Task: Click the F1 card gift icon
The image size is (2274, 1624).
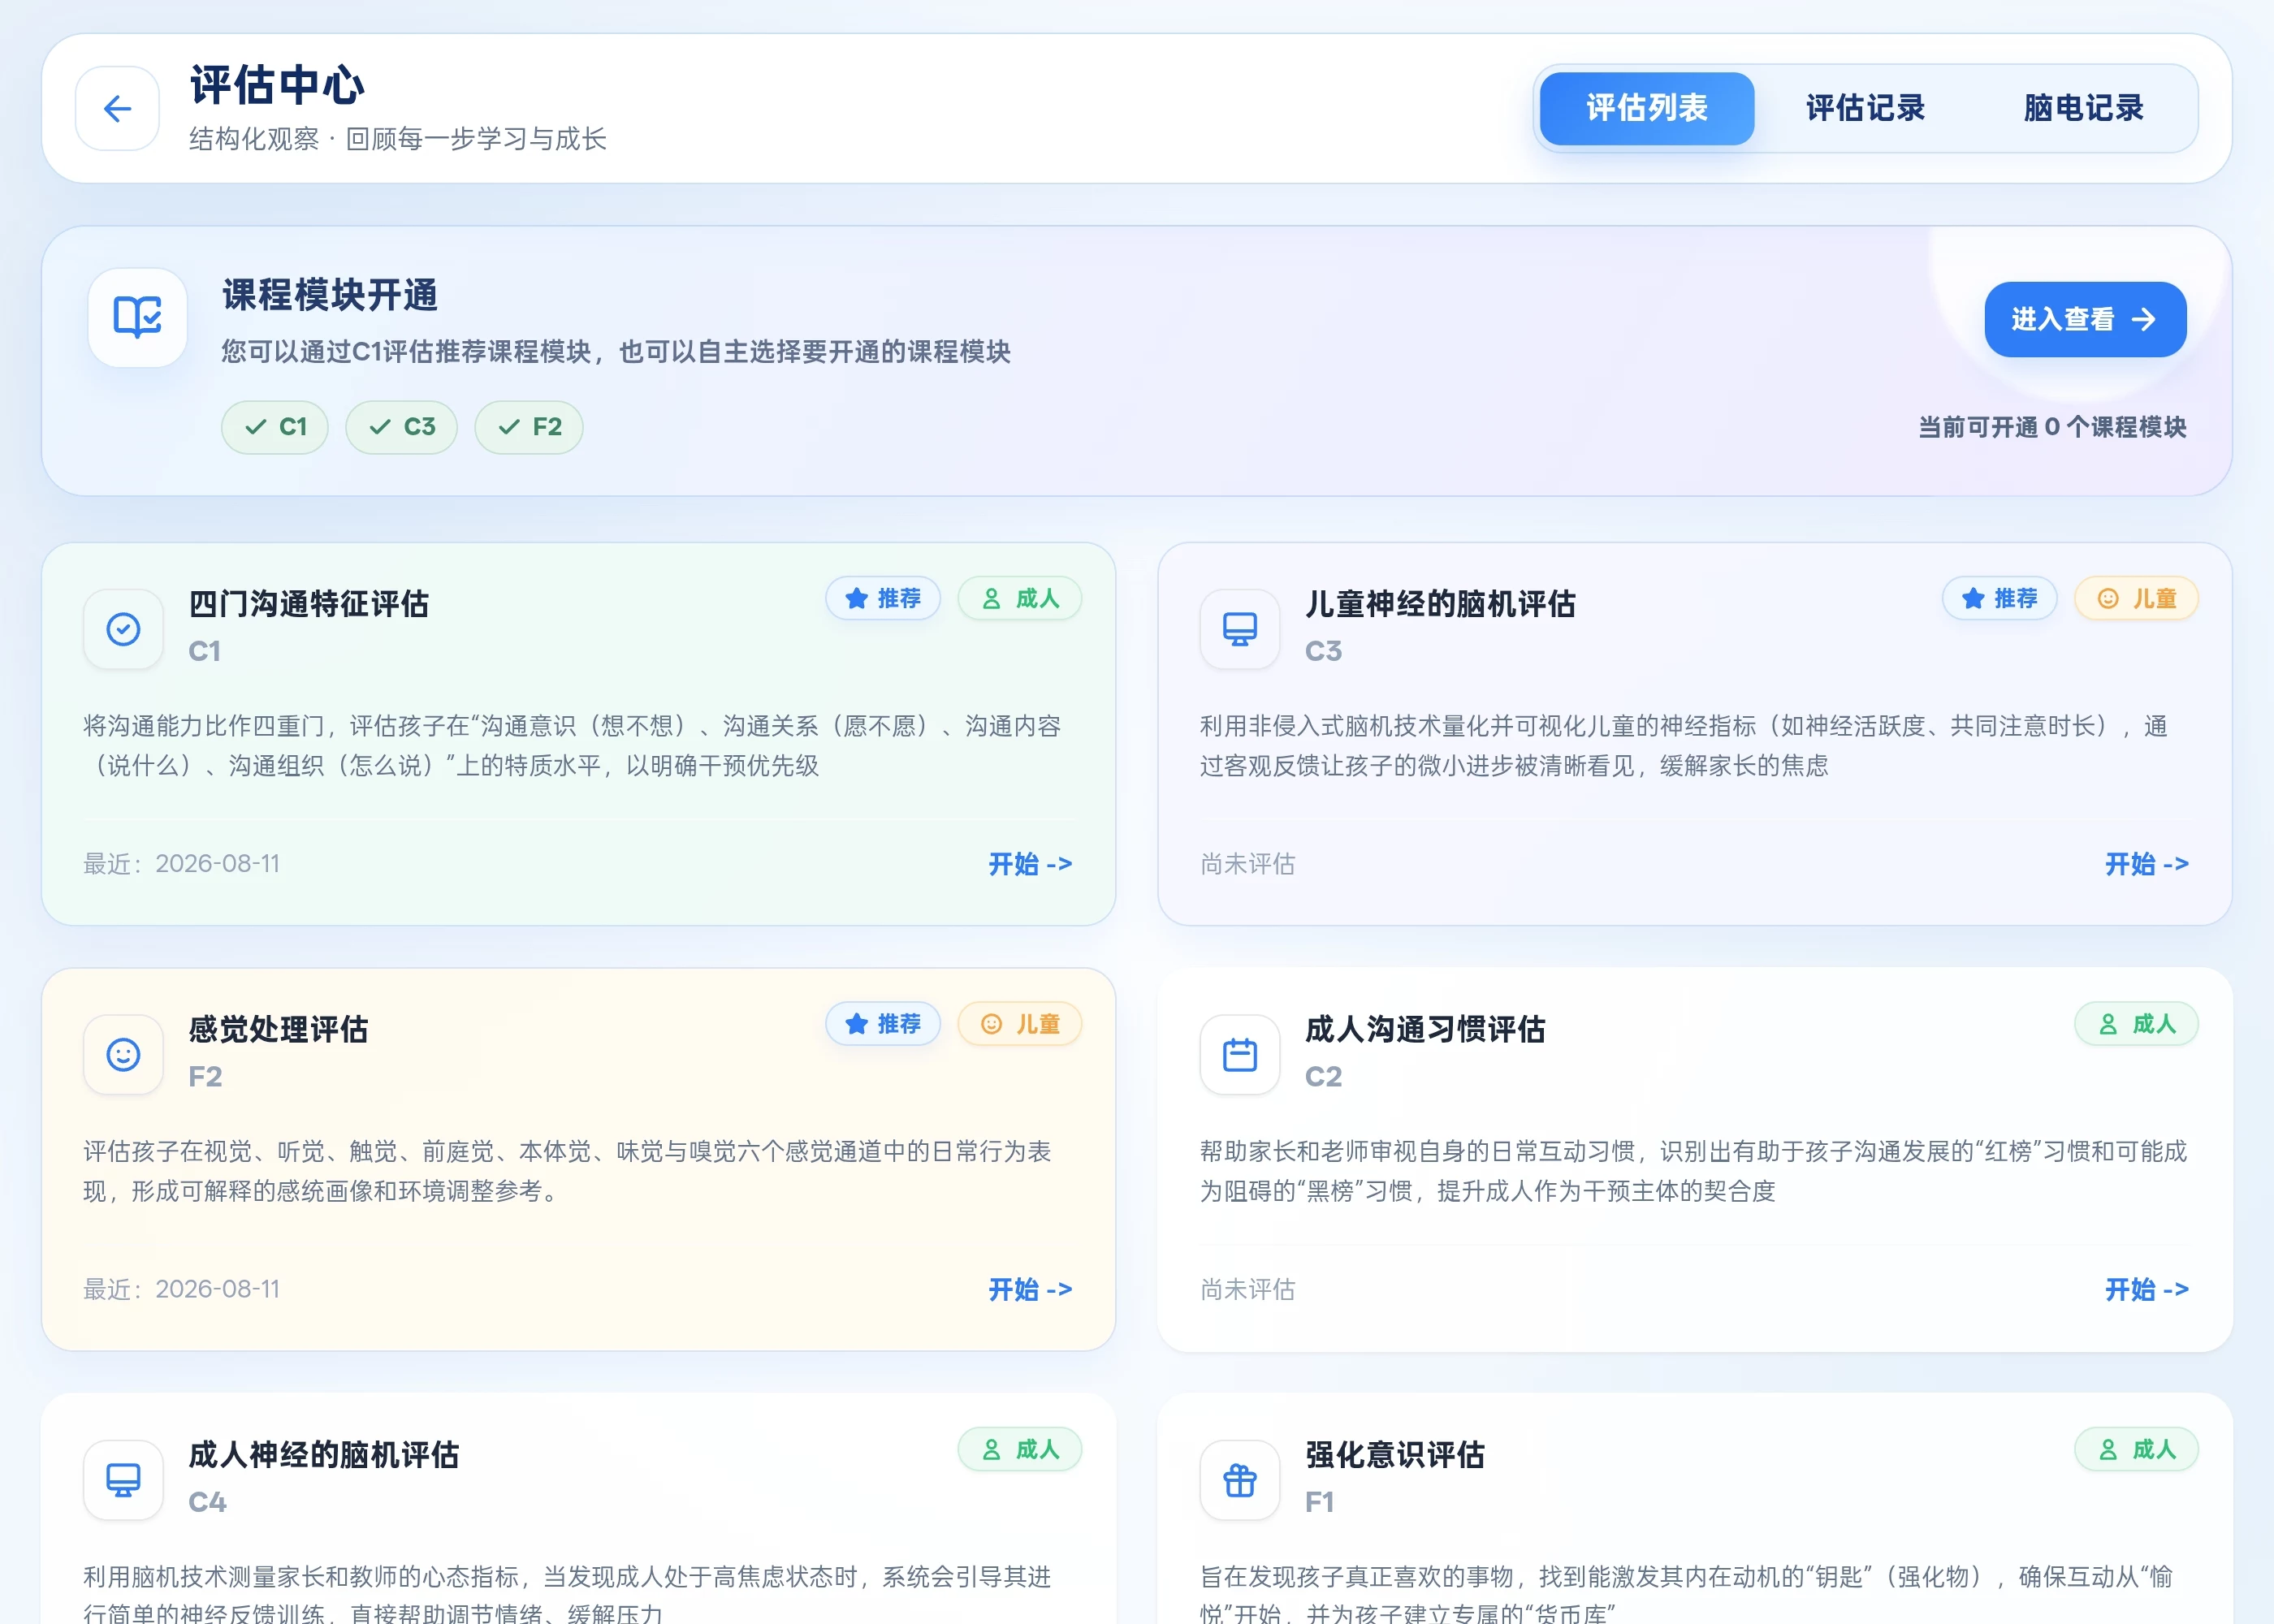Action: (x=1240, y=1480)
